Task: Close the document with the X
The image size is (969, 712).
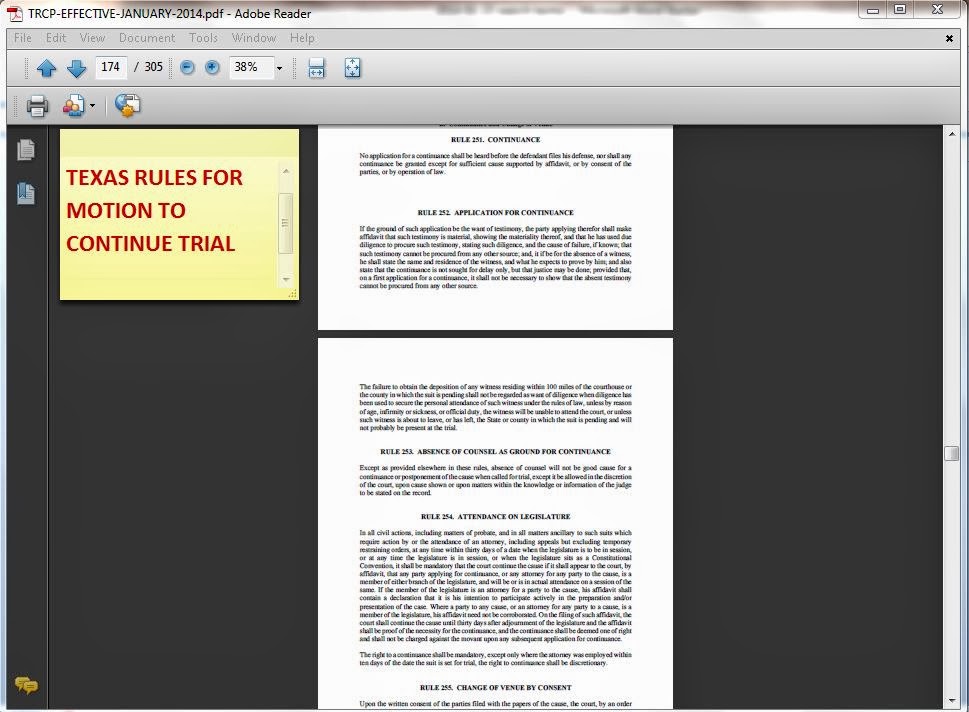Action: [949, 38]
